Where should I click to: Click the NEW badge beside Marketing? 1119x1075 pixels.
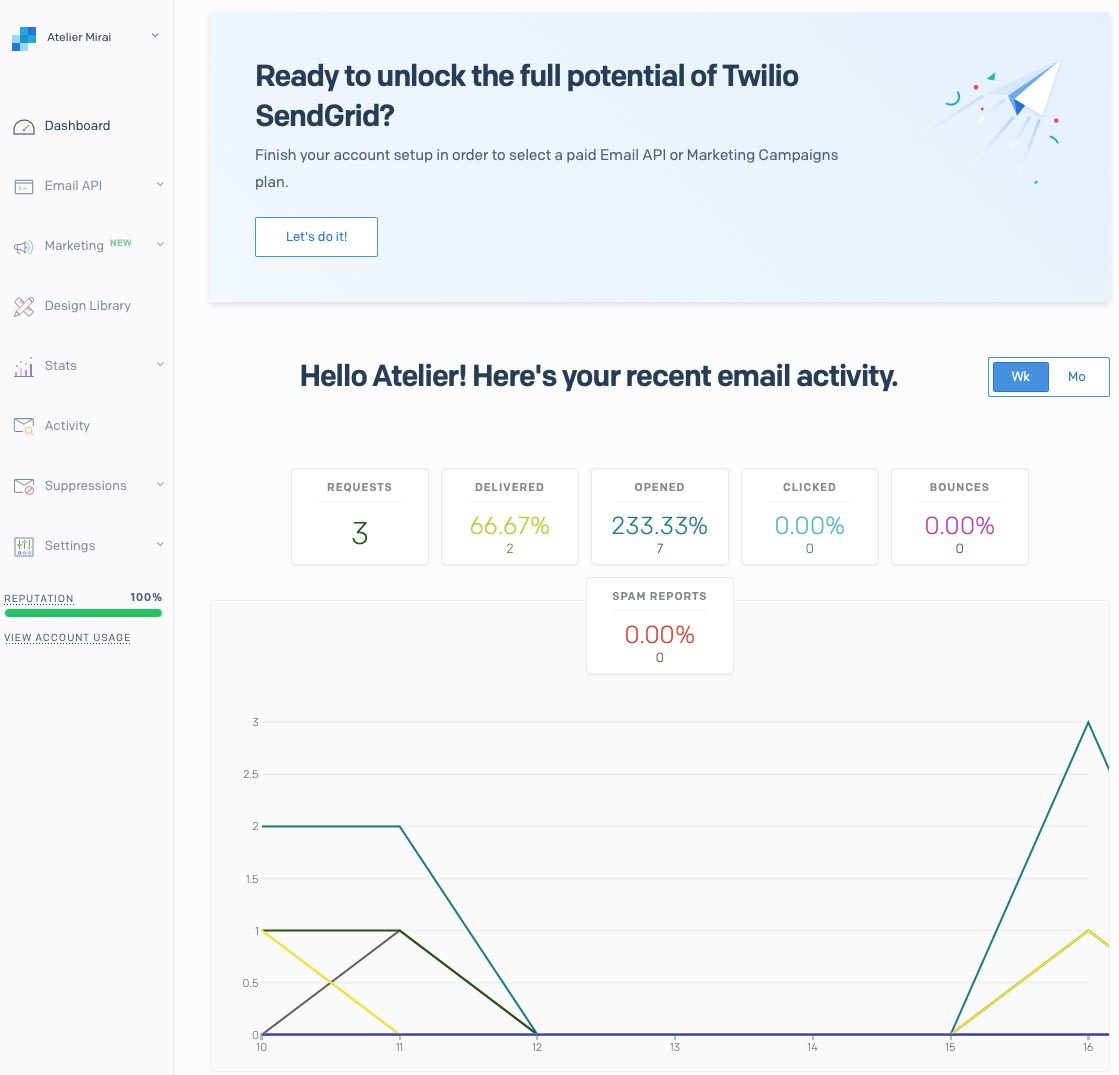[121, 243]
